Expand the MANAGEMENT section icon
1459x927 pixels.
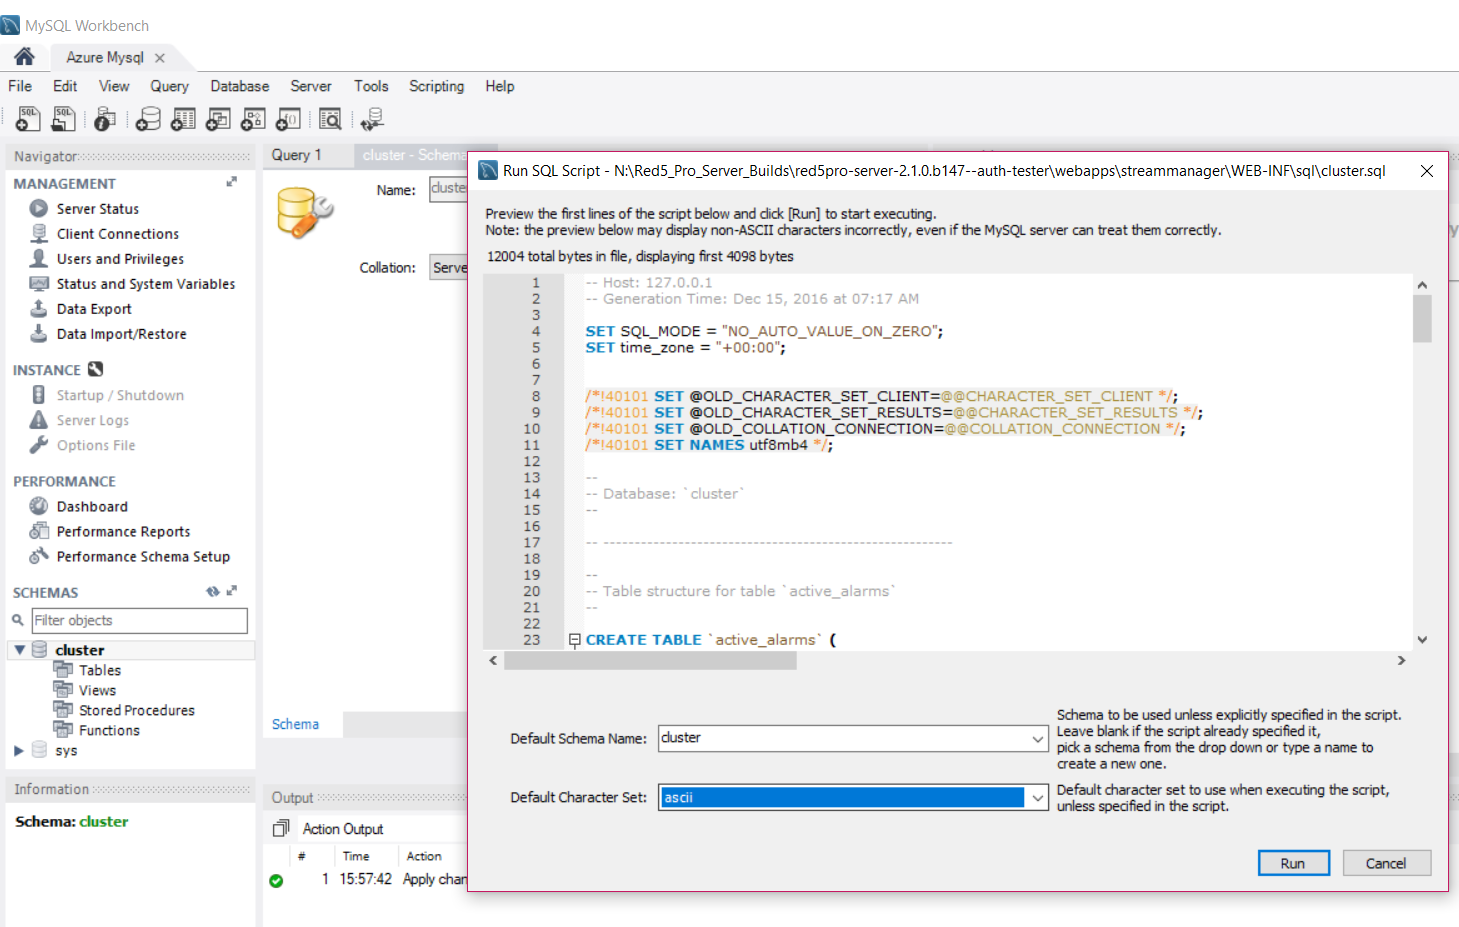tap(232, 182)
